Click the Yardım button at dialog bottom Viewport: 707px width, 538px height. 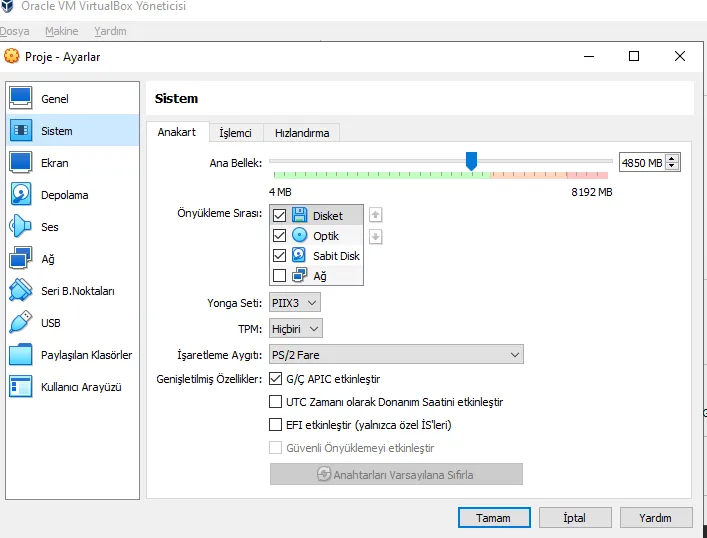(x=656, y=518)
